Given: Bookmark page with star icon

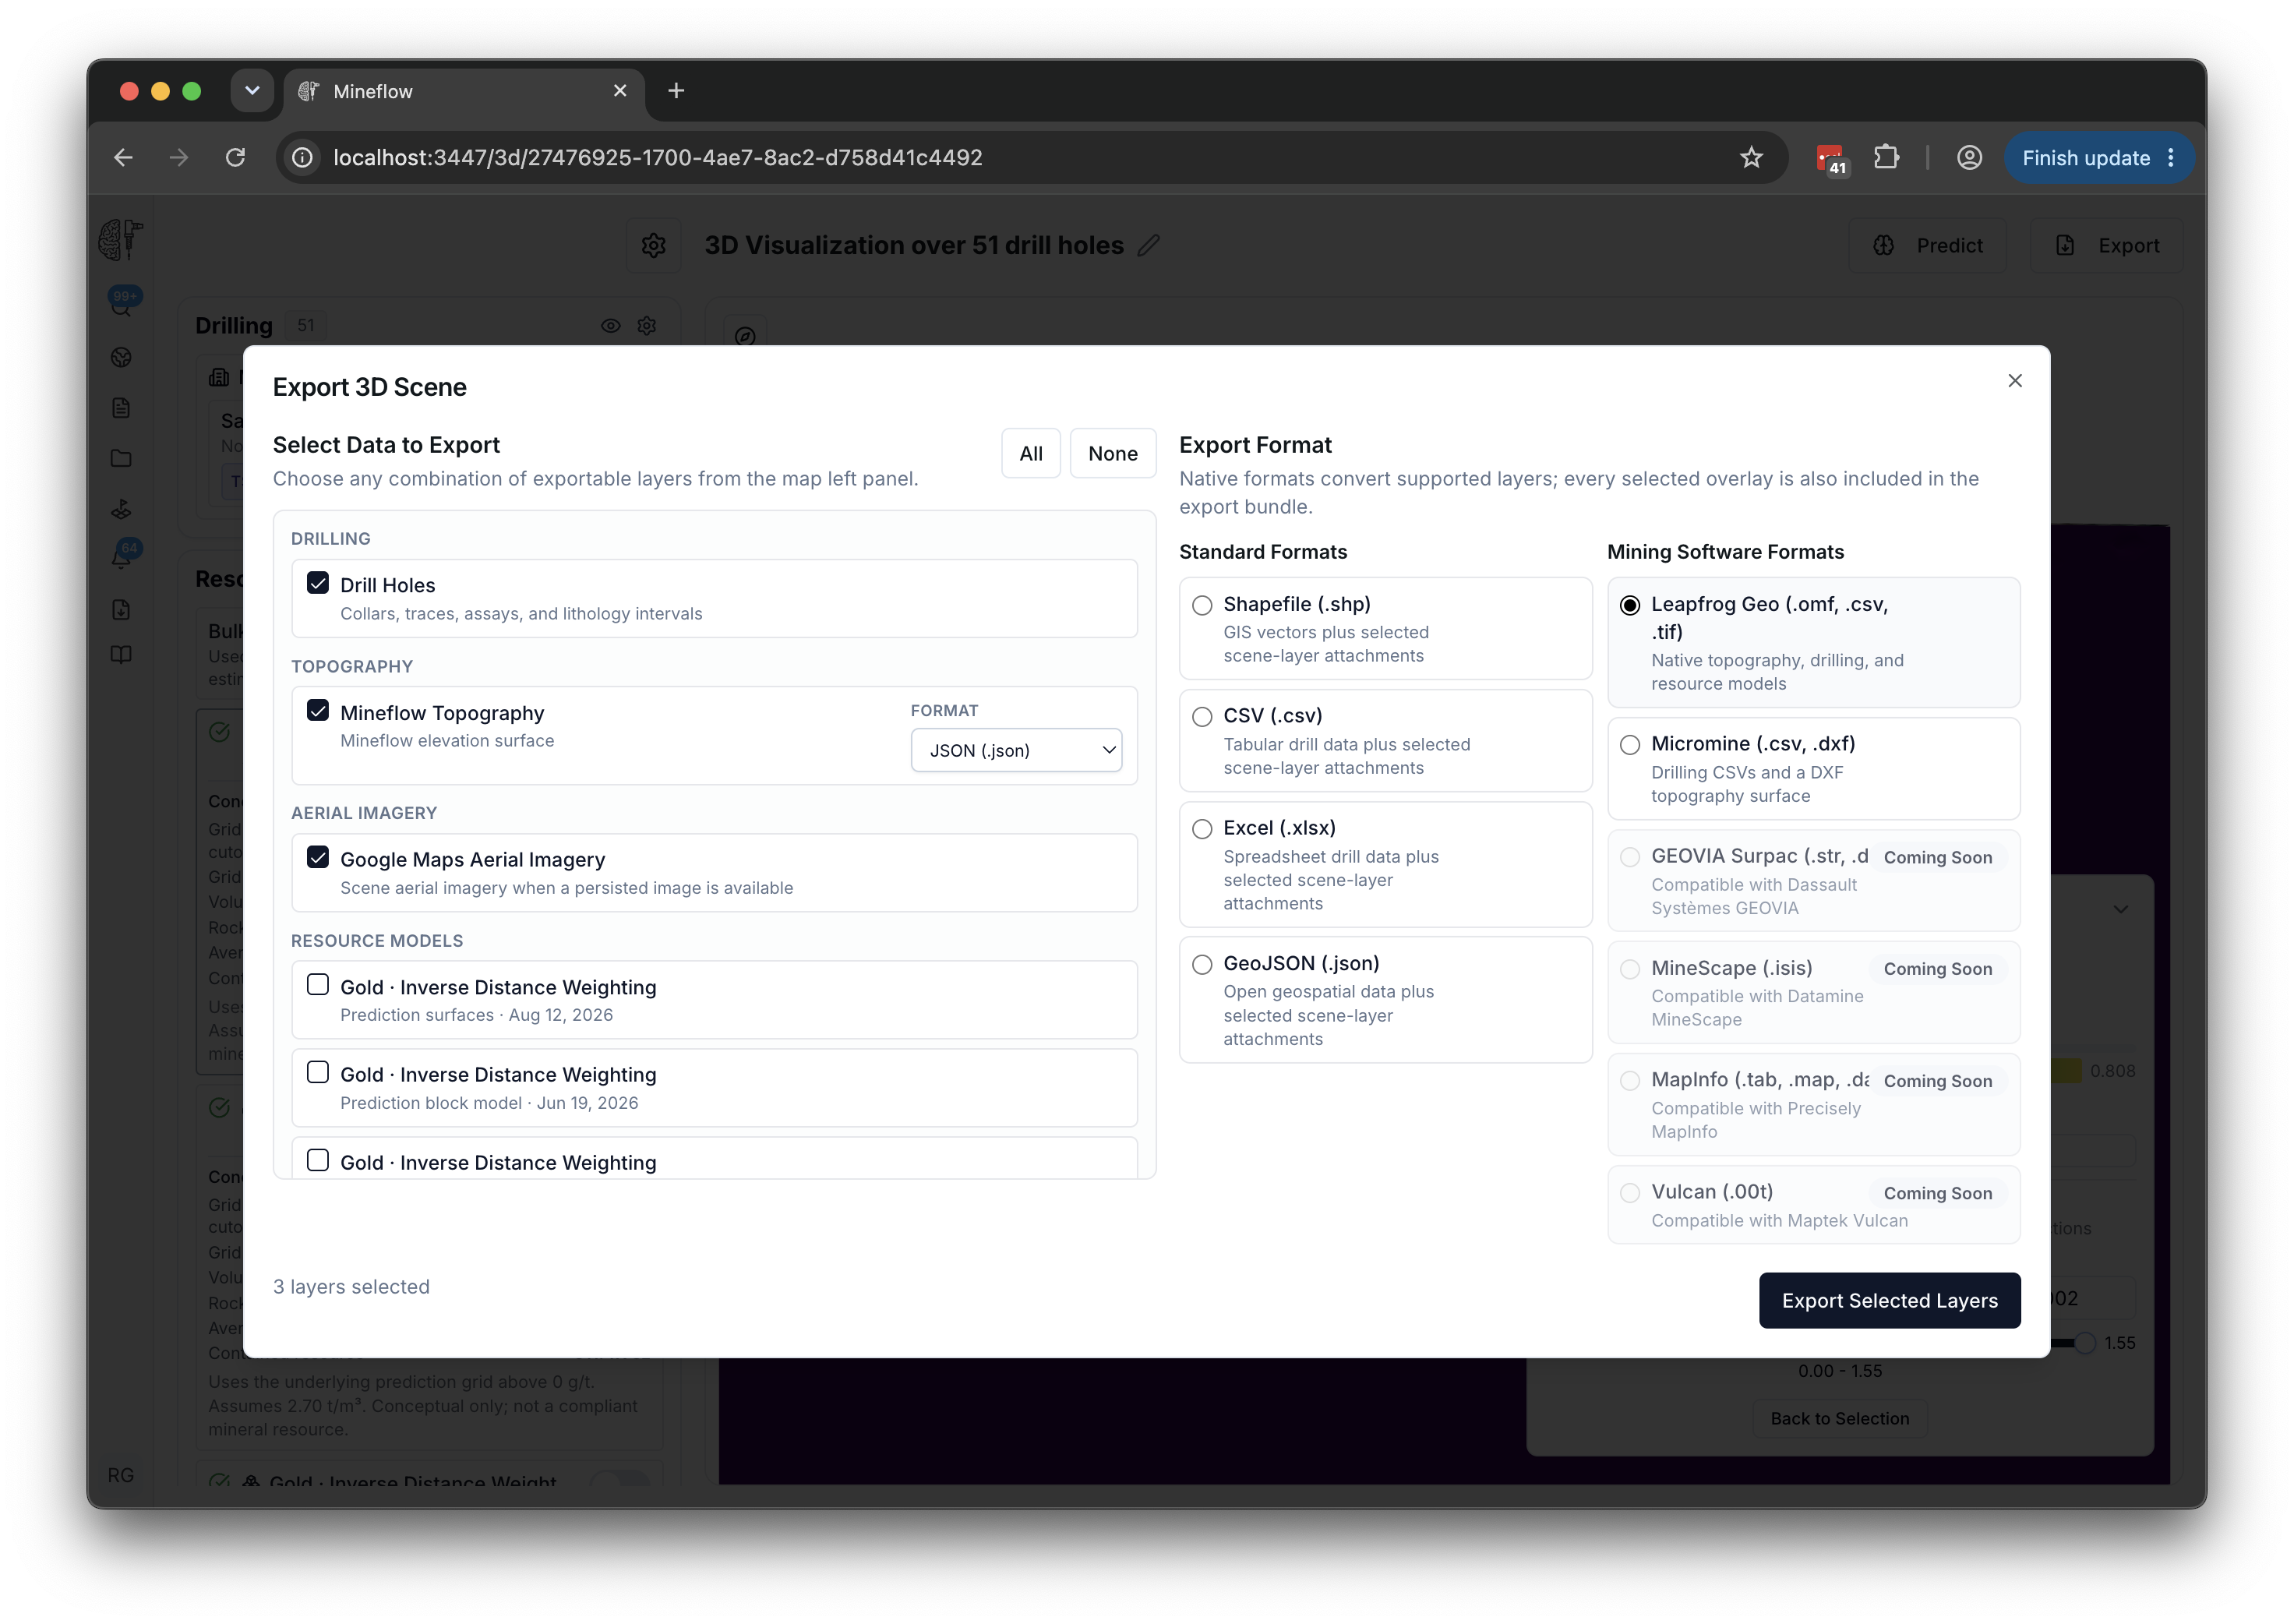Looking at the screenshot, I should [1751, 157].
